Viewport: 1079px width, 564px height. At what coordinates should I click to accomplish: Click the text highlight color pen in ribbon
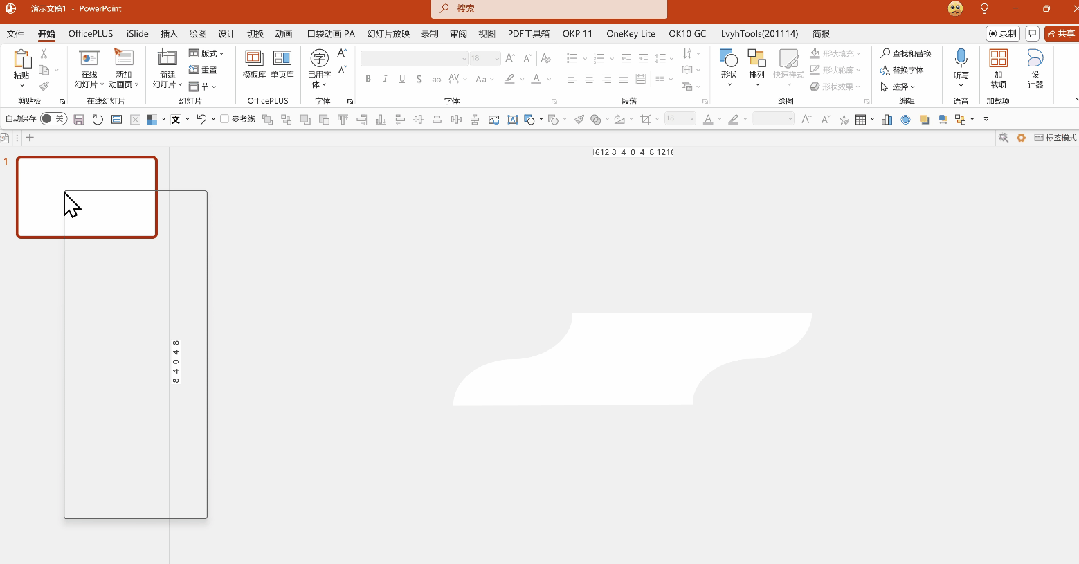[x=510, y=79]
